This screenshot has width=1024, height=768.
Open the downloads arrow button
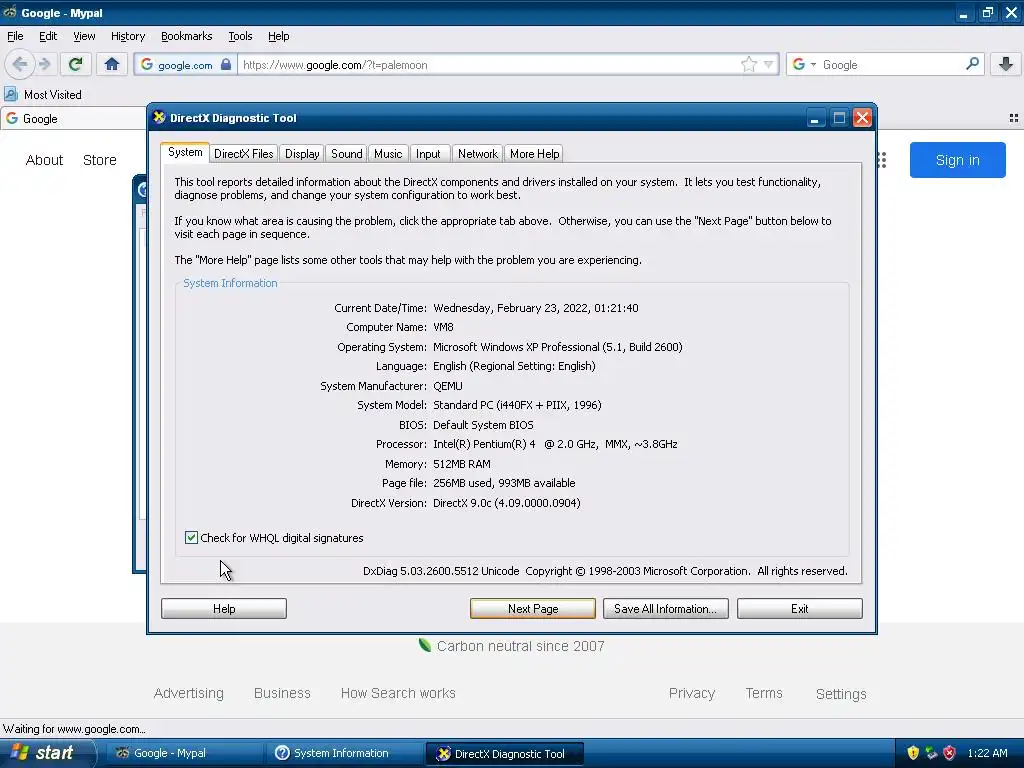1006,64
